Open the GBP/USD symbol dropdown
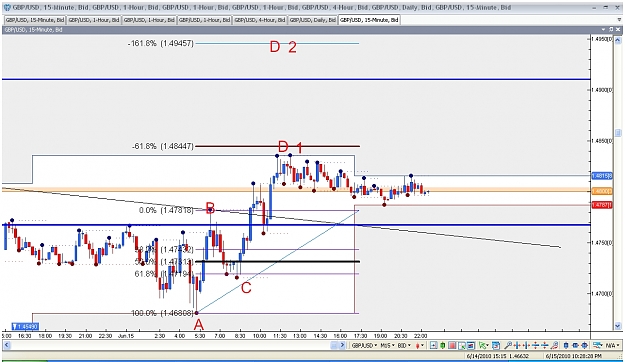This screenshot has width=625, height=362. (x=364, y=345)
